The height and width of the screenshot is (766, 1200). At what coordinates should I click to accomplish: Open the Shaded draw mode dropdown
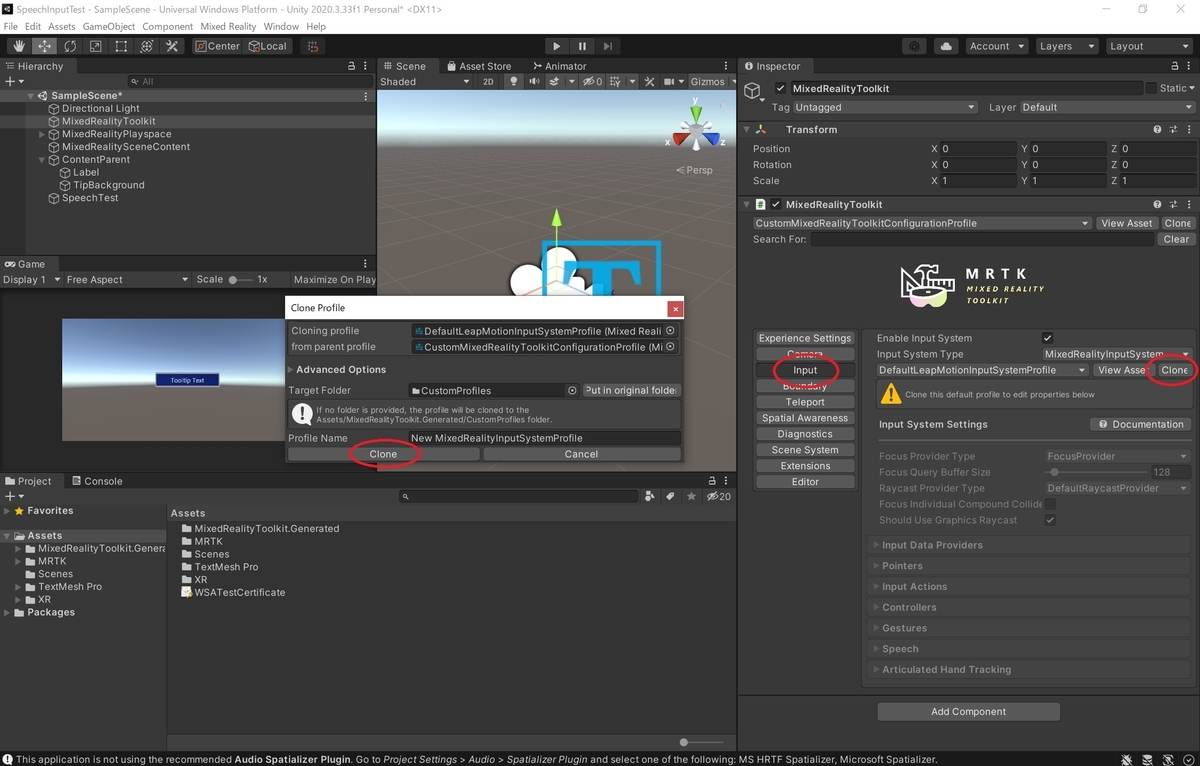point(425,82)
